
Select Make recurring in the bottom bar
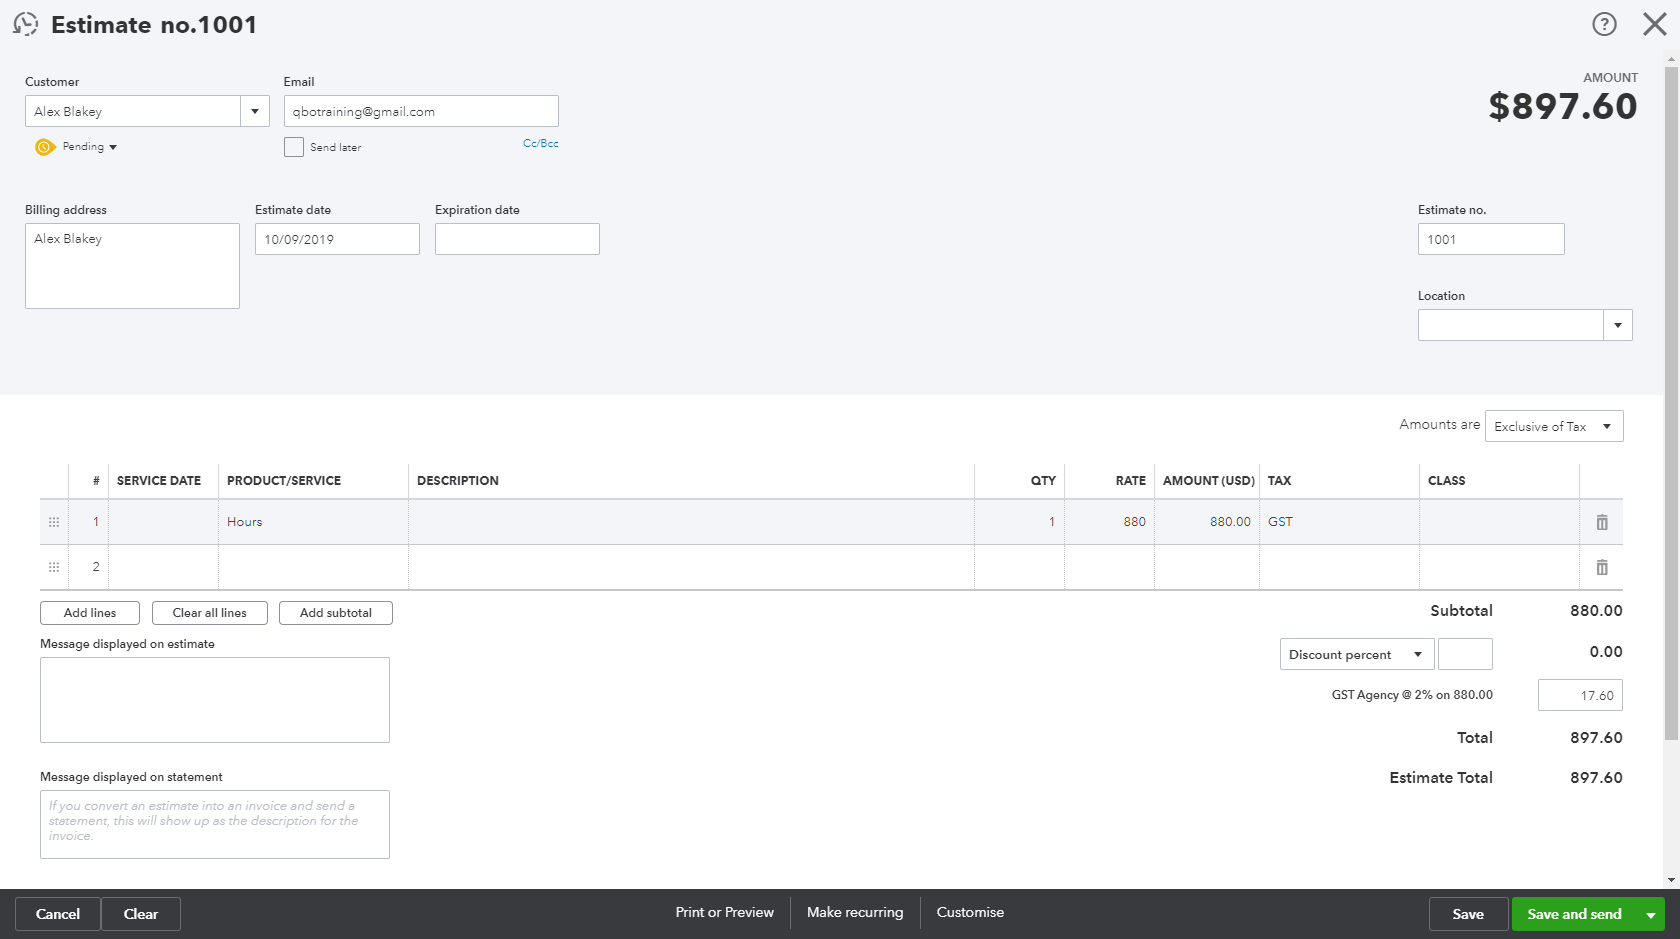(855, 912)
